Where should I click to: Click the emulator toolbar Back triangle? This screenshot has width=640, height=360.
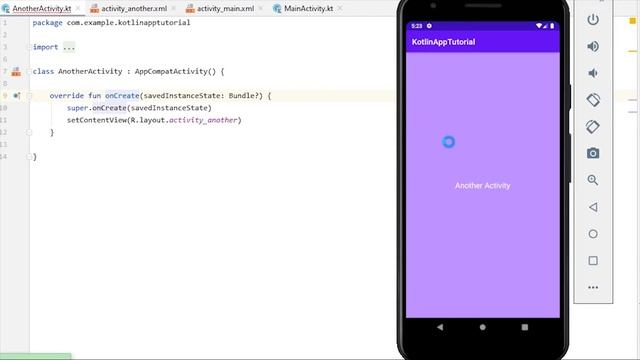coord(593,207)
